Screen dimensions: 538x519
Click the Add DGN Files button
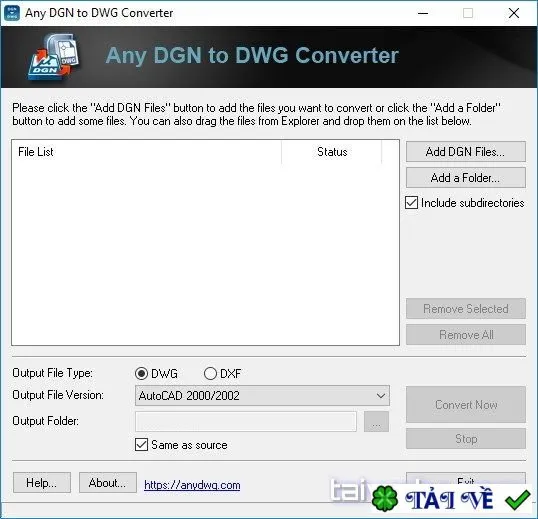(466, 152)
